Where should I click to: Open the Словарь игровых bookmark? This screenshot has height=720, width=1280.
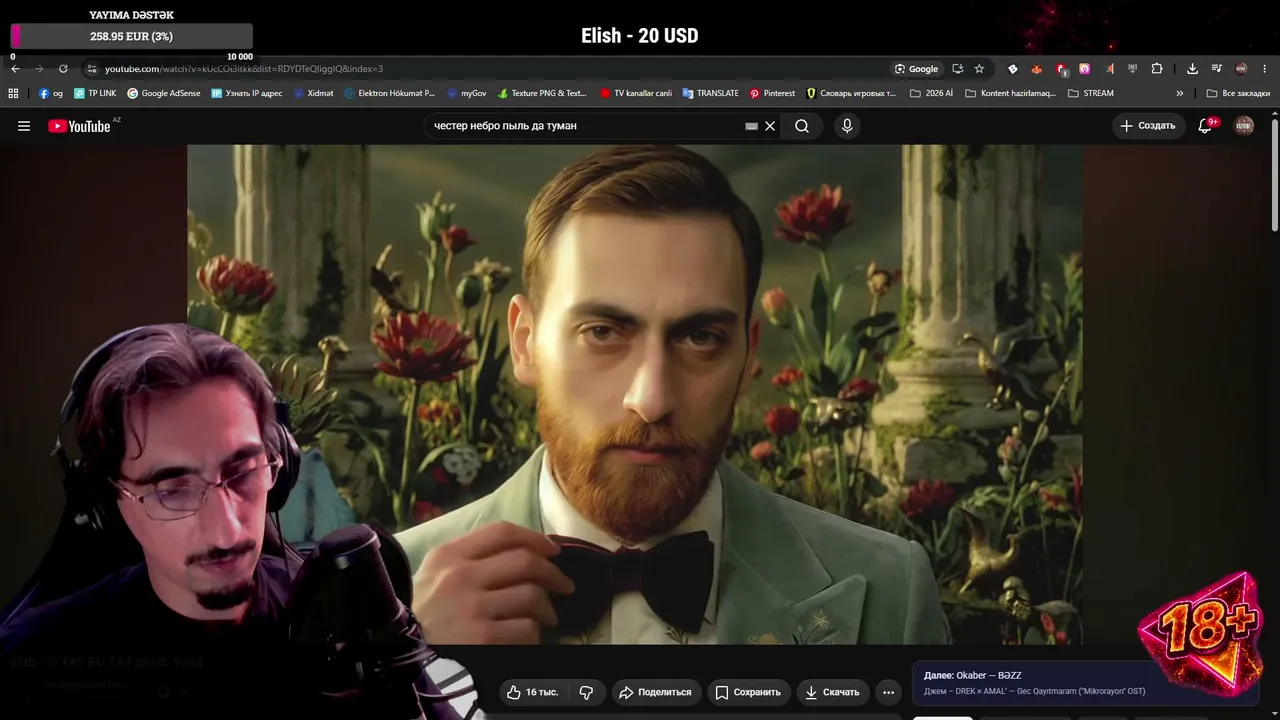coord(851,93)
